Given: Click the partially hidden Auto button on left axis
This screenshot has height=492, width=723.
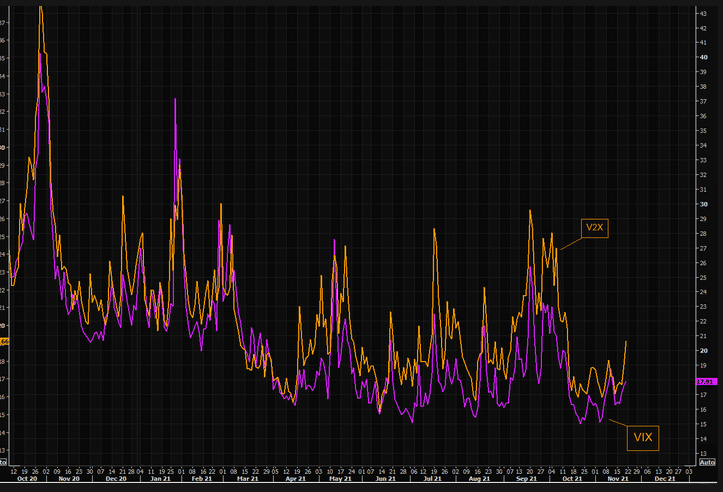Looking at the screenshot, I should tap(3, 462).
